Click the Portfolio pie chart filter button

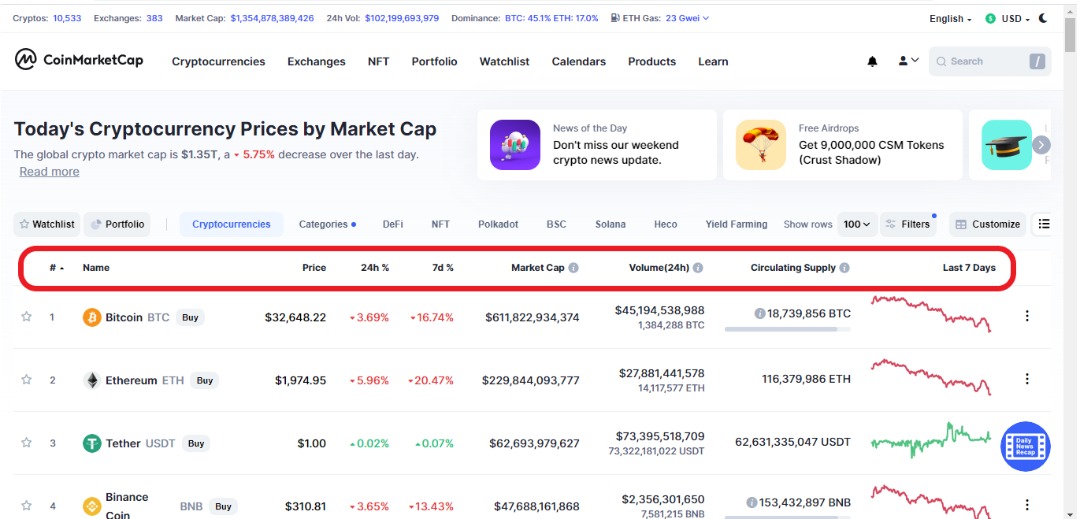pyautogui.click(x=117, y=224)
